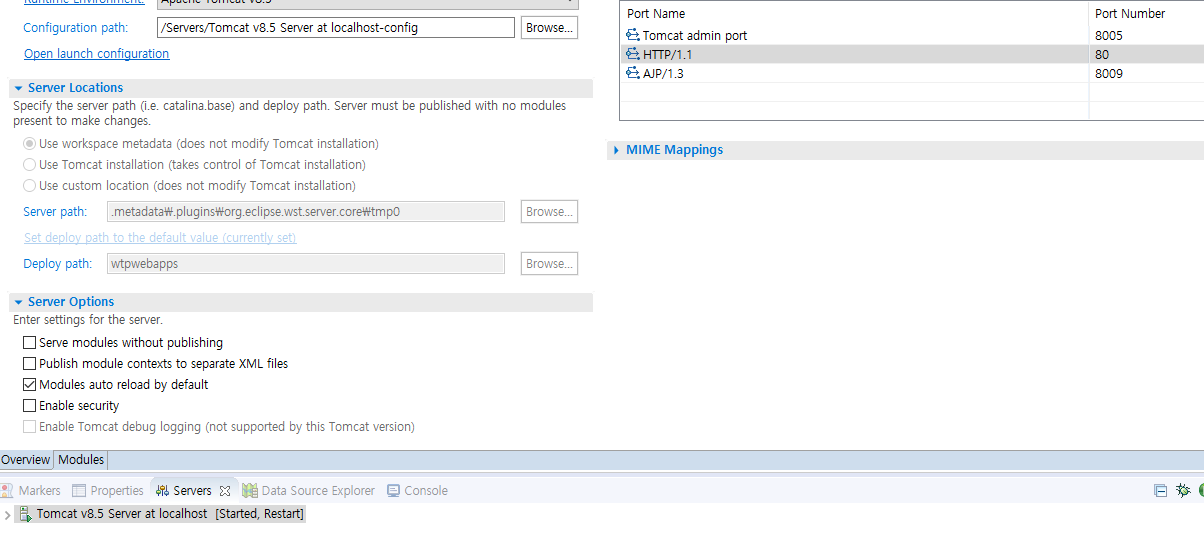Select Use custom location radio option
This screenshot has height=537, width=1204.
tap(30, 186)
